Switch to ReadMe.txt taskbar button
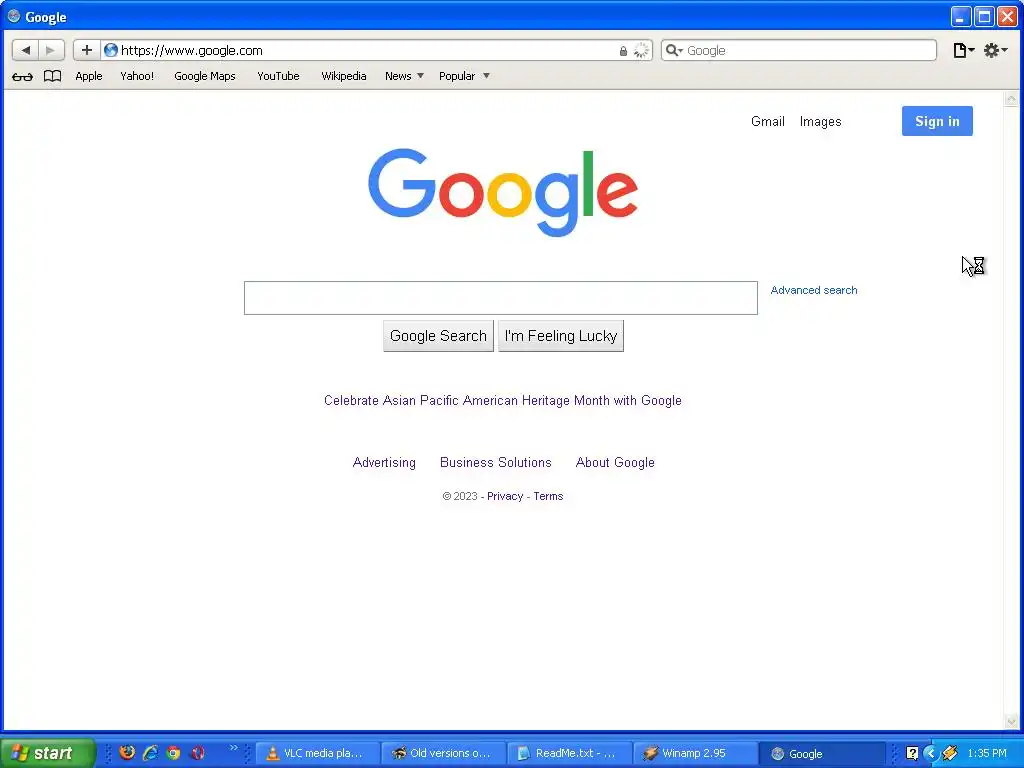The width and height of the screenshot is (1024, 768). pyautogui.click(x=569, y=753)
